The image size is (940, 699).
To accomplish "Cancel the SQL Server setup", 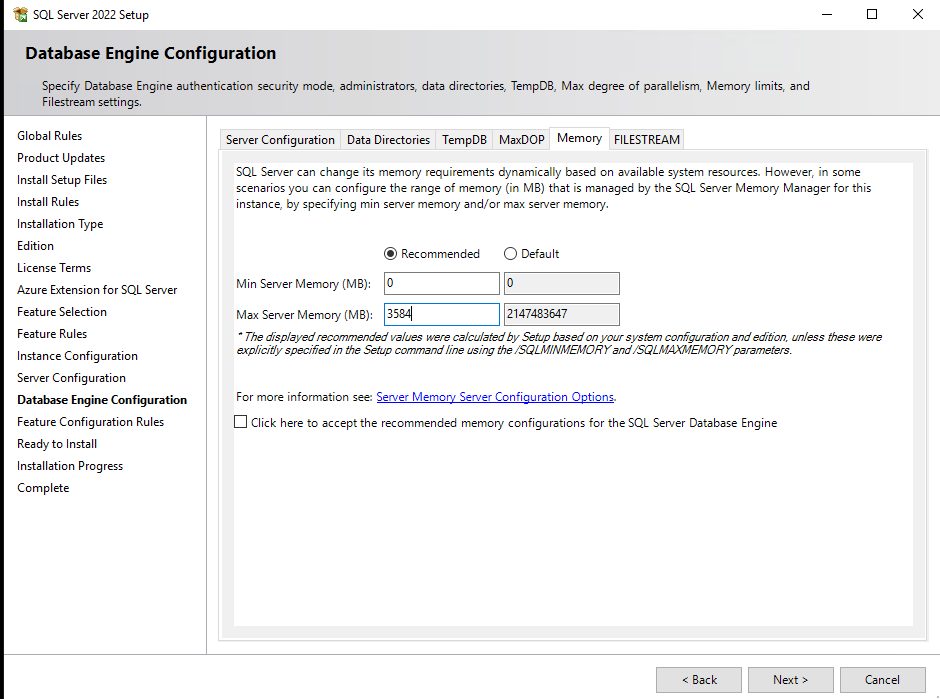I will tap(882, 680).
